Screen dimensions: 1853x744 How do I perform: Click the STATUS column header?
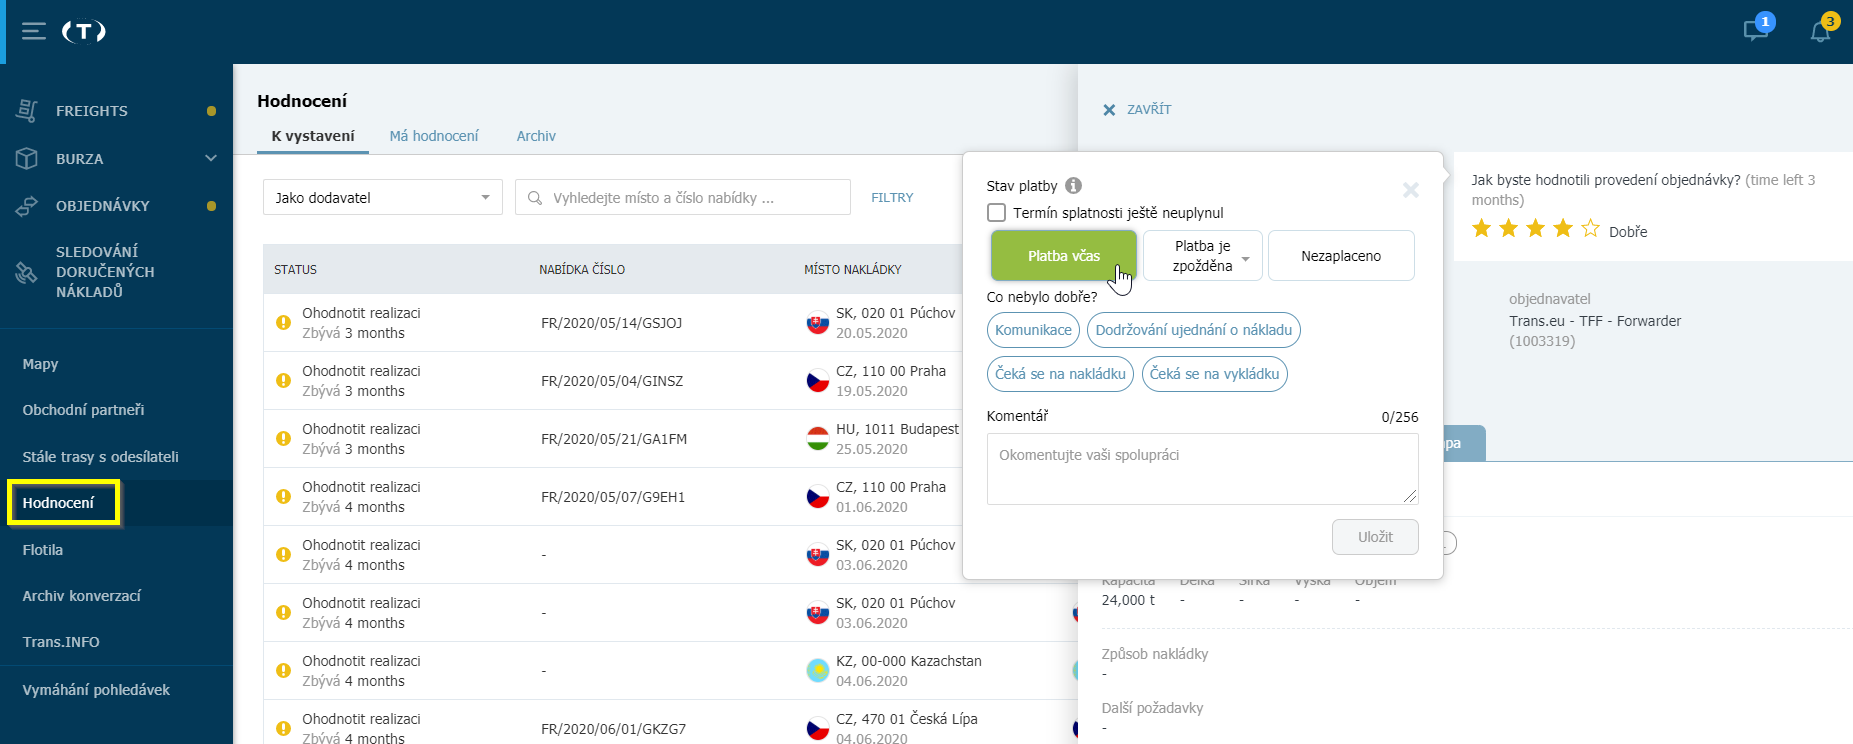[296, 270]
